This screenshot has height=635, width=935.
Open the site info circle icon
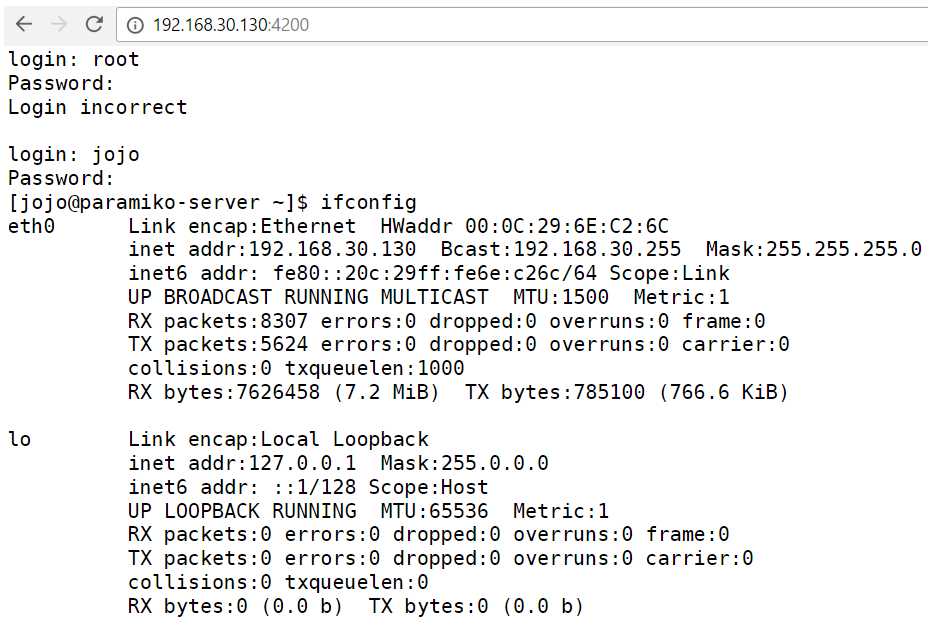pyautogui.click(x=135, y=25)
